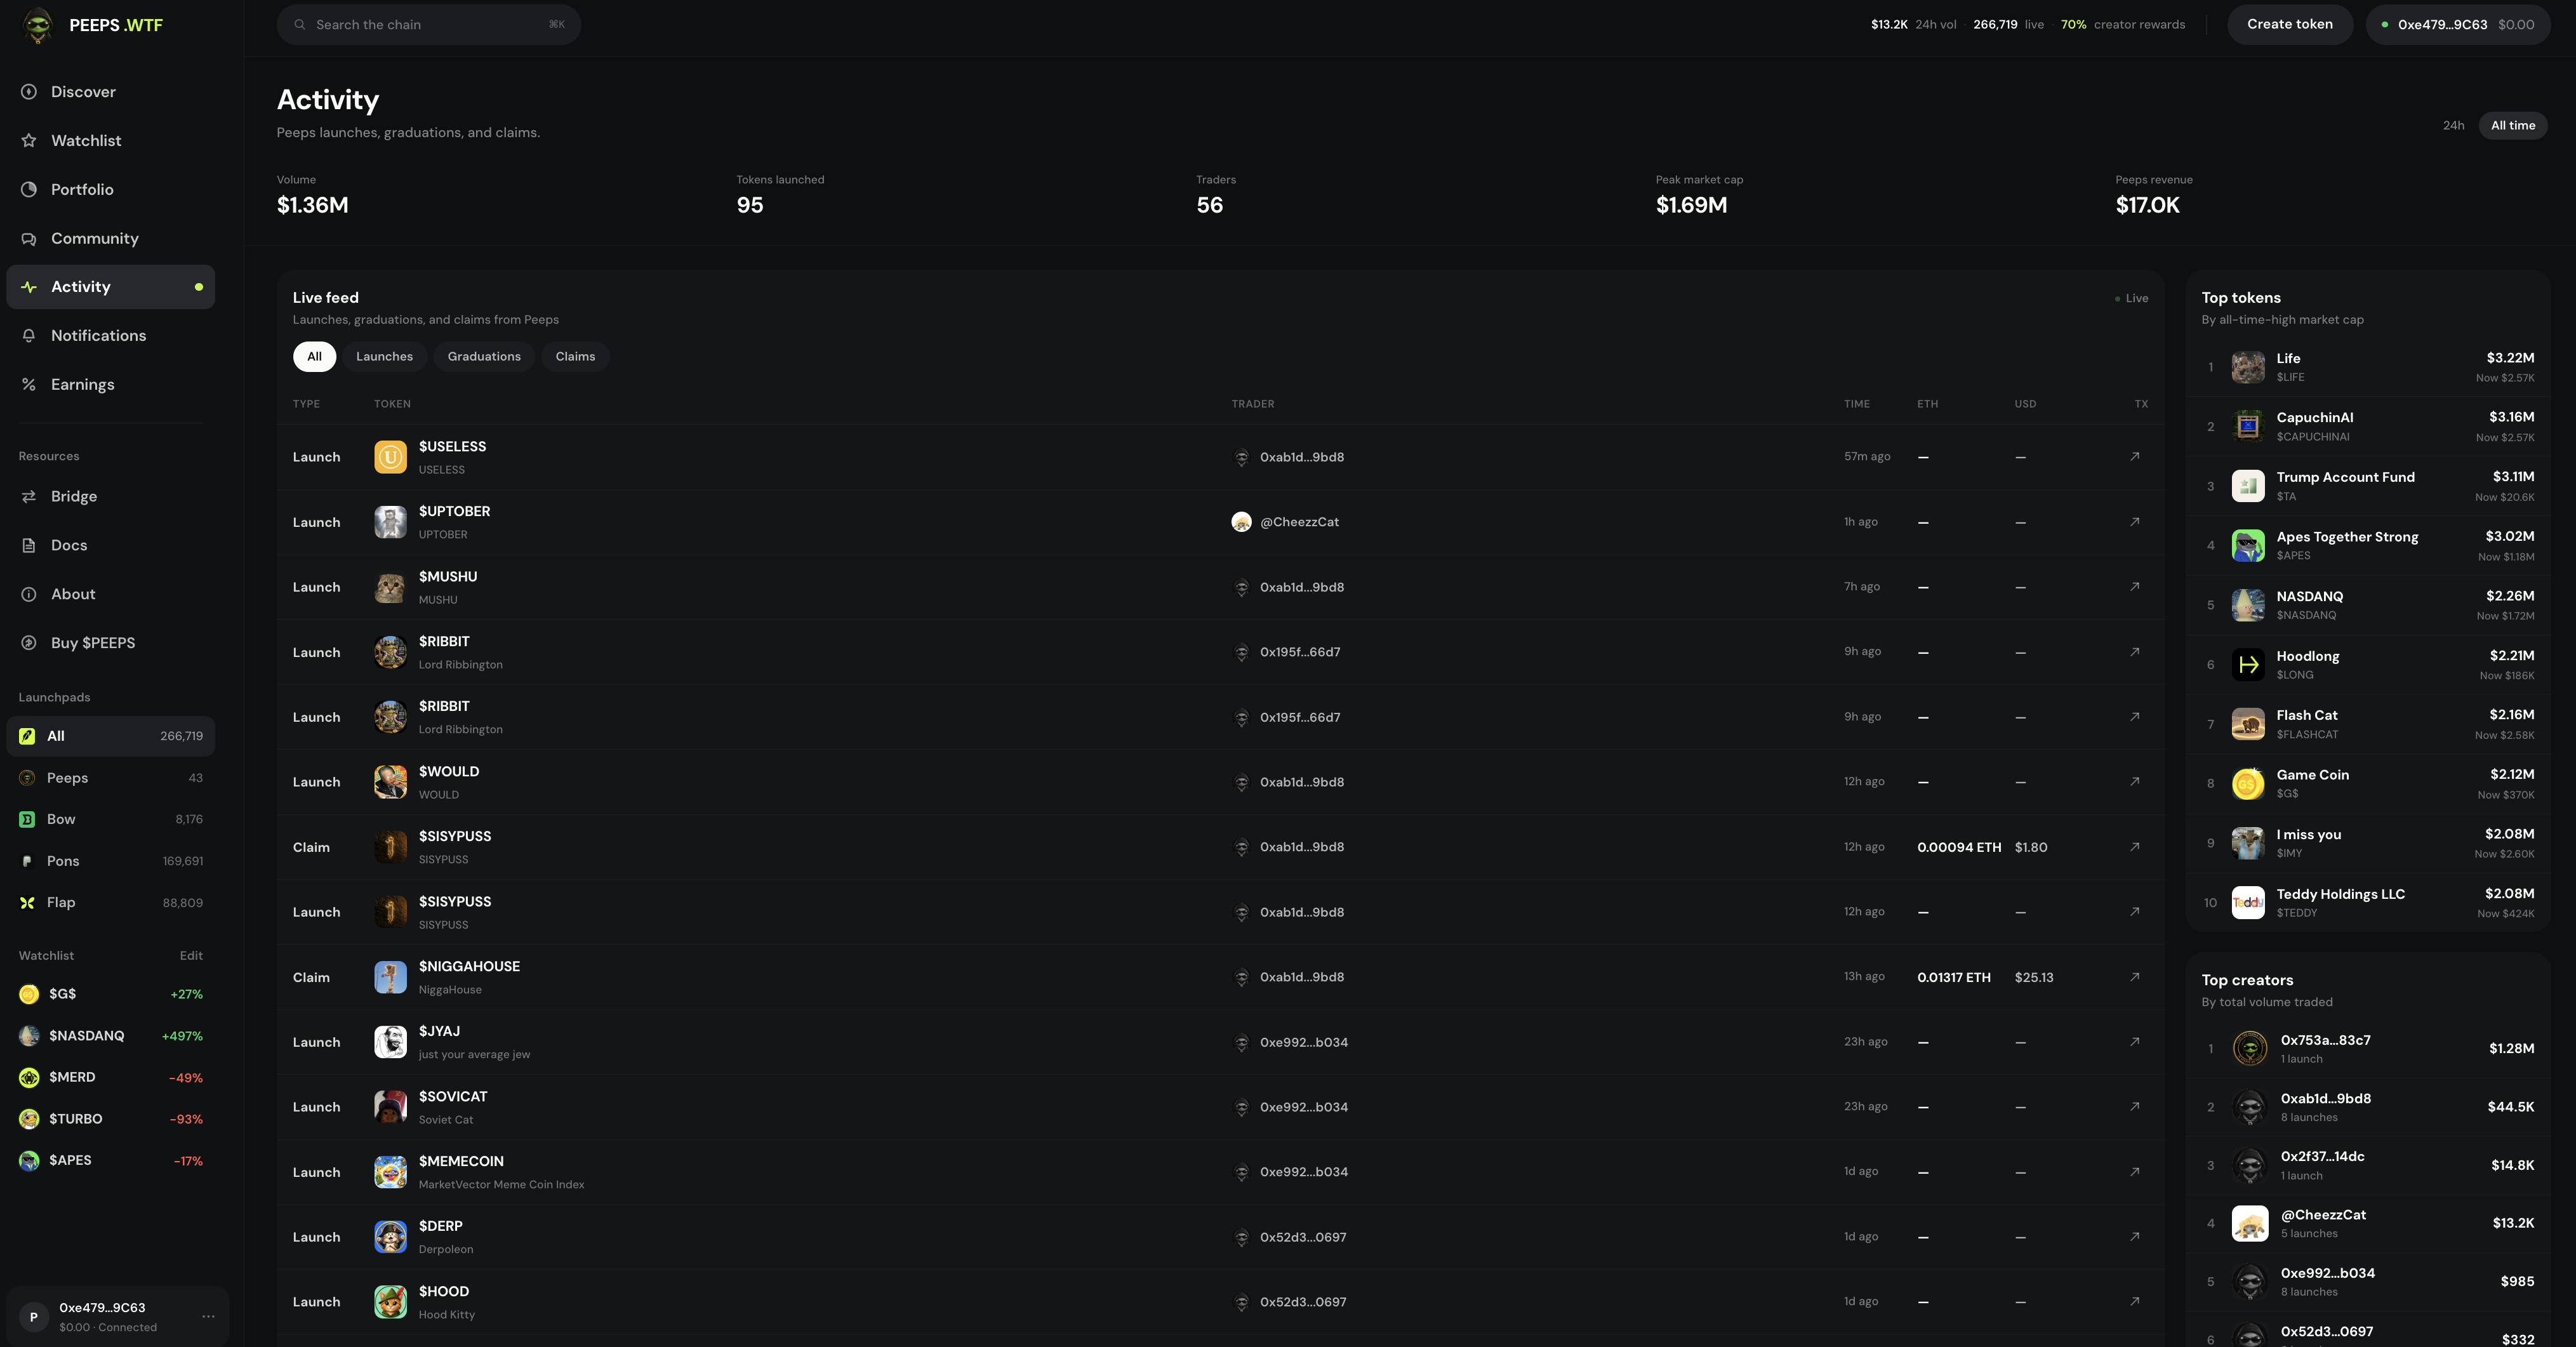Image resolution: width=2576 pixels, height=1347 pixels.
Task: Open $TURBO in the watchlist
Action: [x=111, y=1119]
